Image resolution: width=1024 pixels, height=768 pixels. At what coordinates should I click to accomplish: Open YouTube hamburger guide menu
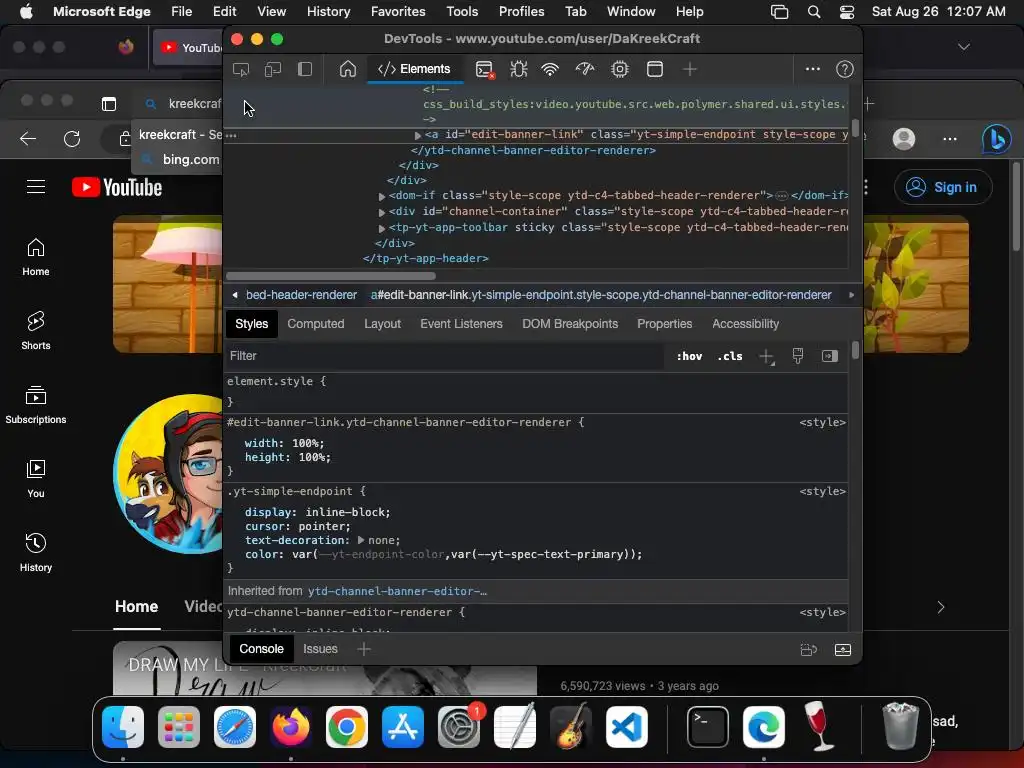(x=36, y=187)
